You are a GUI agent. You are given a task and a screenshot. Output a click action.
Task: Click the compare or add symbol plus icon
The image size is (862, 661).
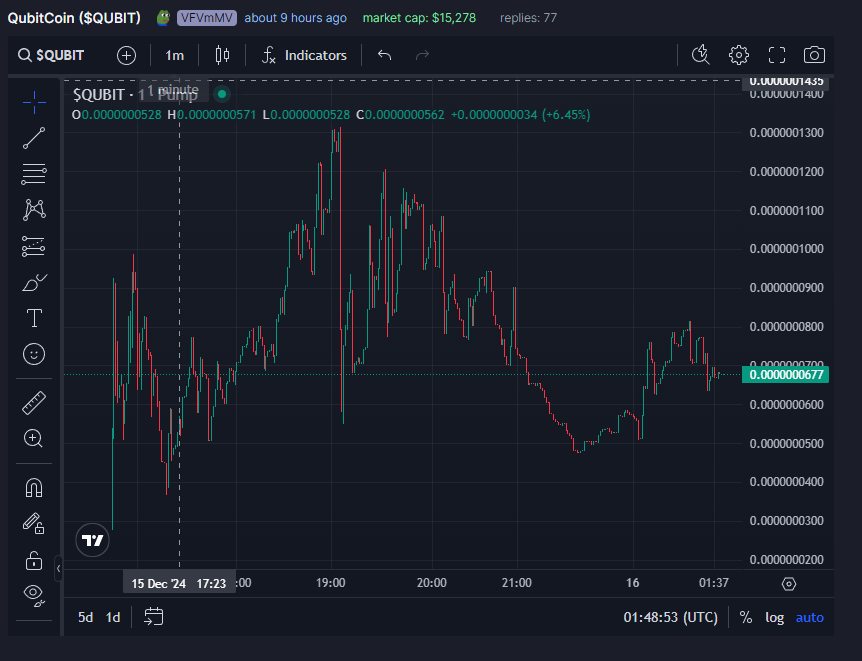coord(126,55)
